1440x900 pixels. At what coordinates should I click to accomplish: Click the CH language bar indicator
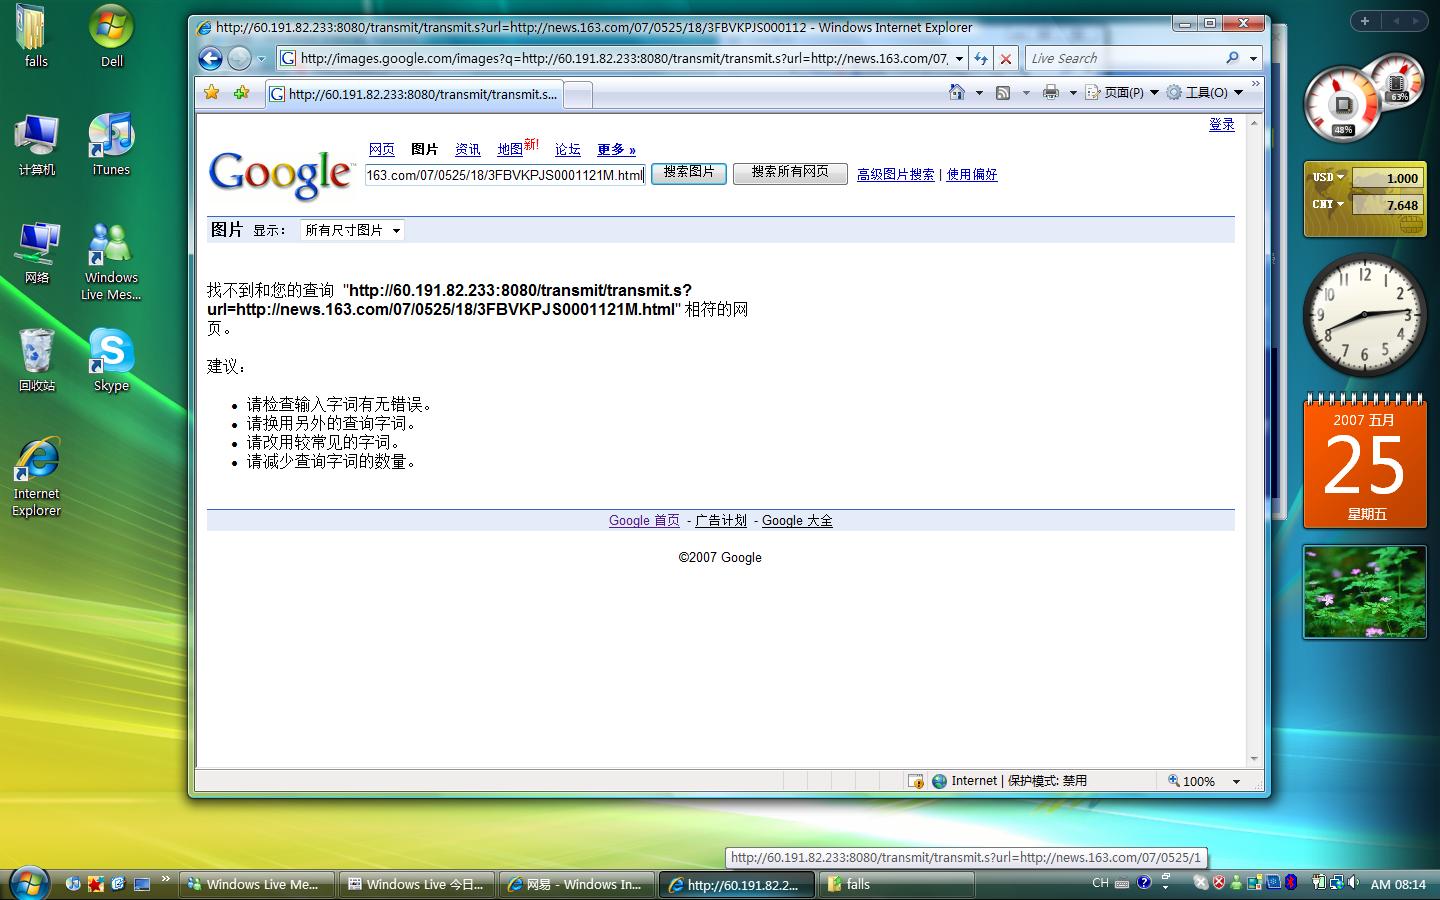coord(1100,883)
